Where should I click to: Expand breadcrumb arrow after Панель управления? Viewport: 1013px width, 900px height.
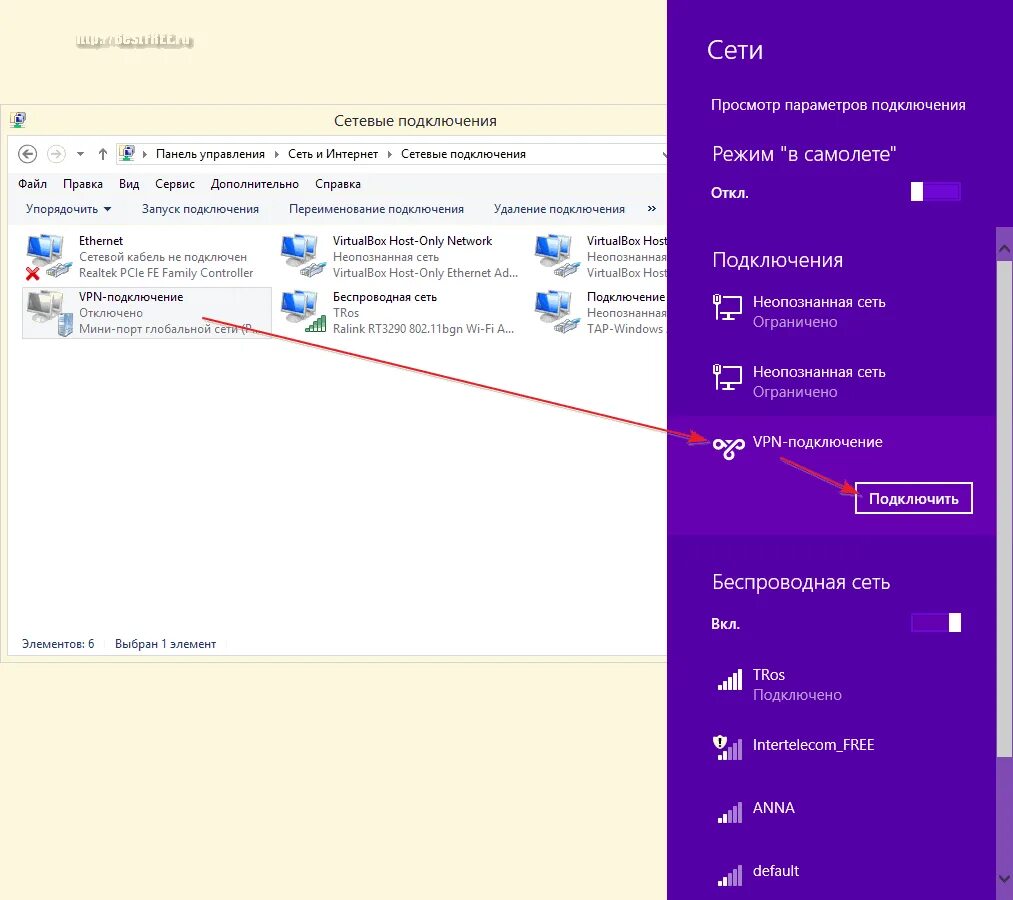click(x=277, y=154)
